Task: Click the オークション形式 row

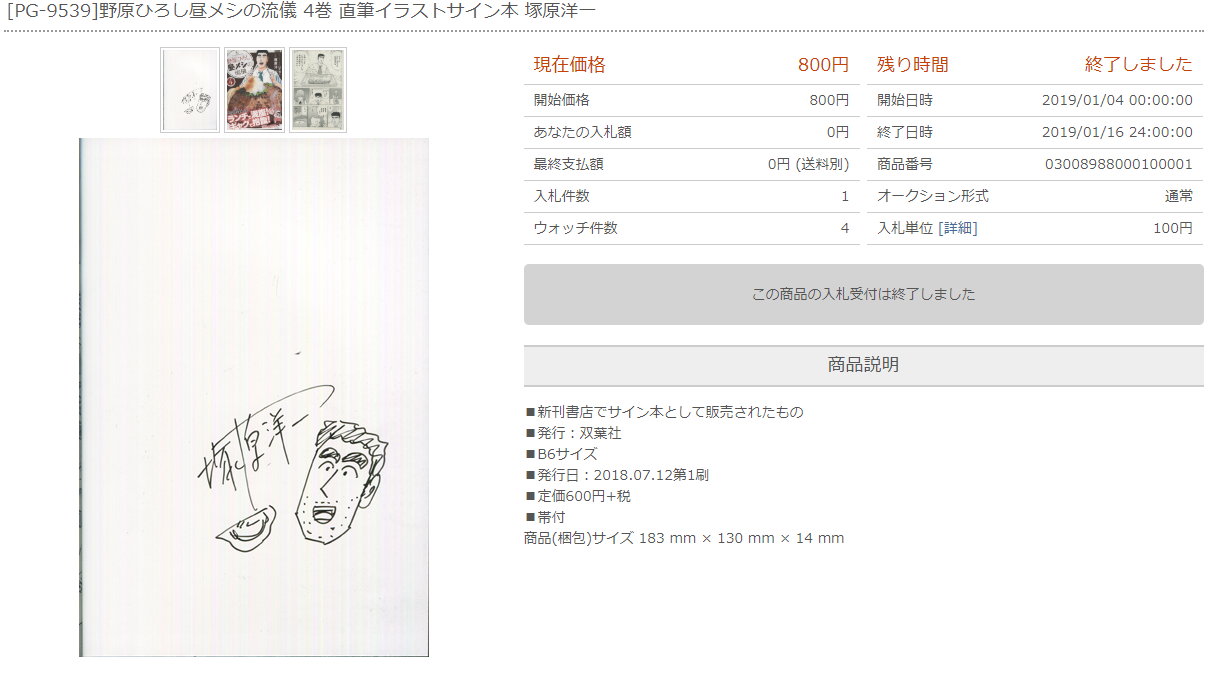Action: (1035, 196)
